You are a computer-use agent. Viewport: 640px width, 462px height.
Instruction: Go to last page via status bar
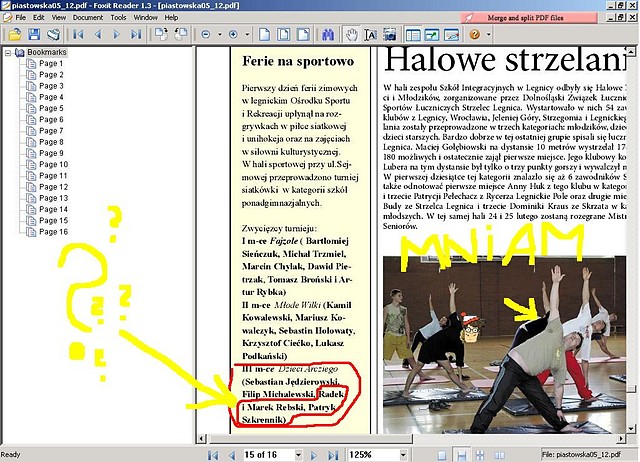(x=333, y=455)
